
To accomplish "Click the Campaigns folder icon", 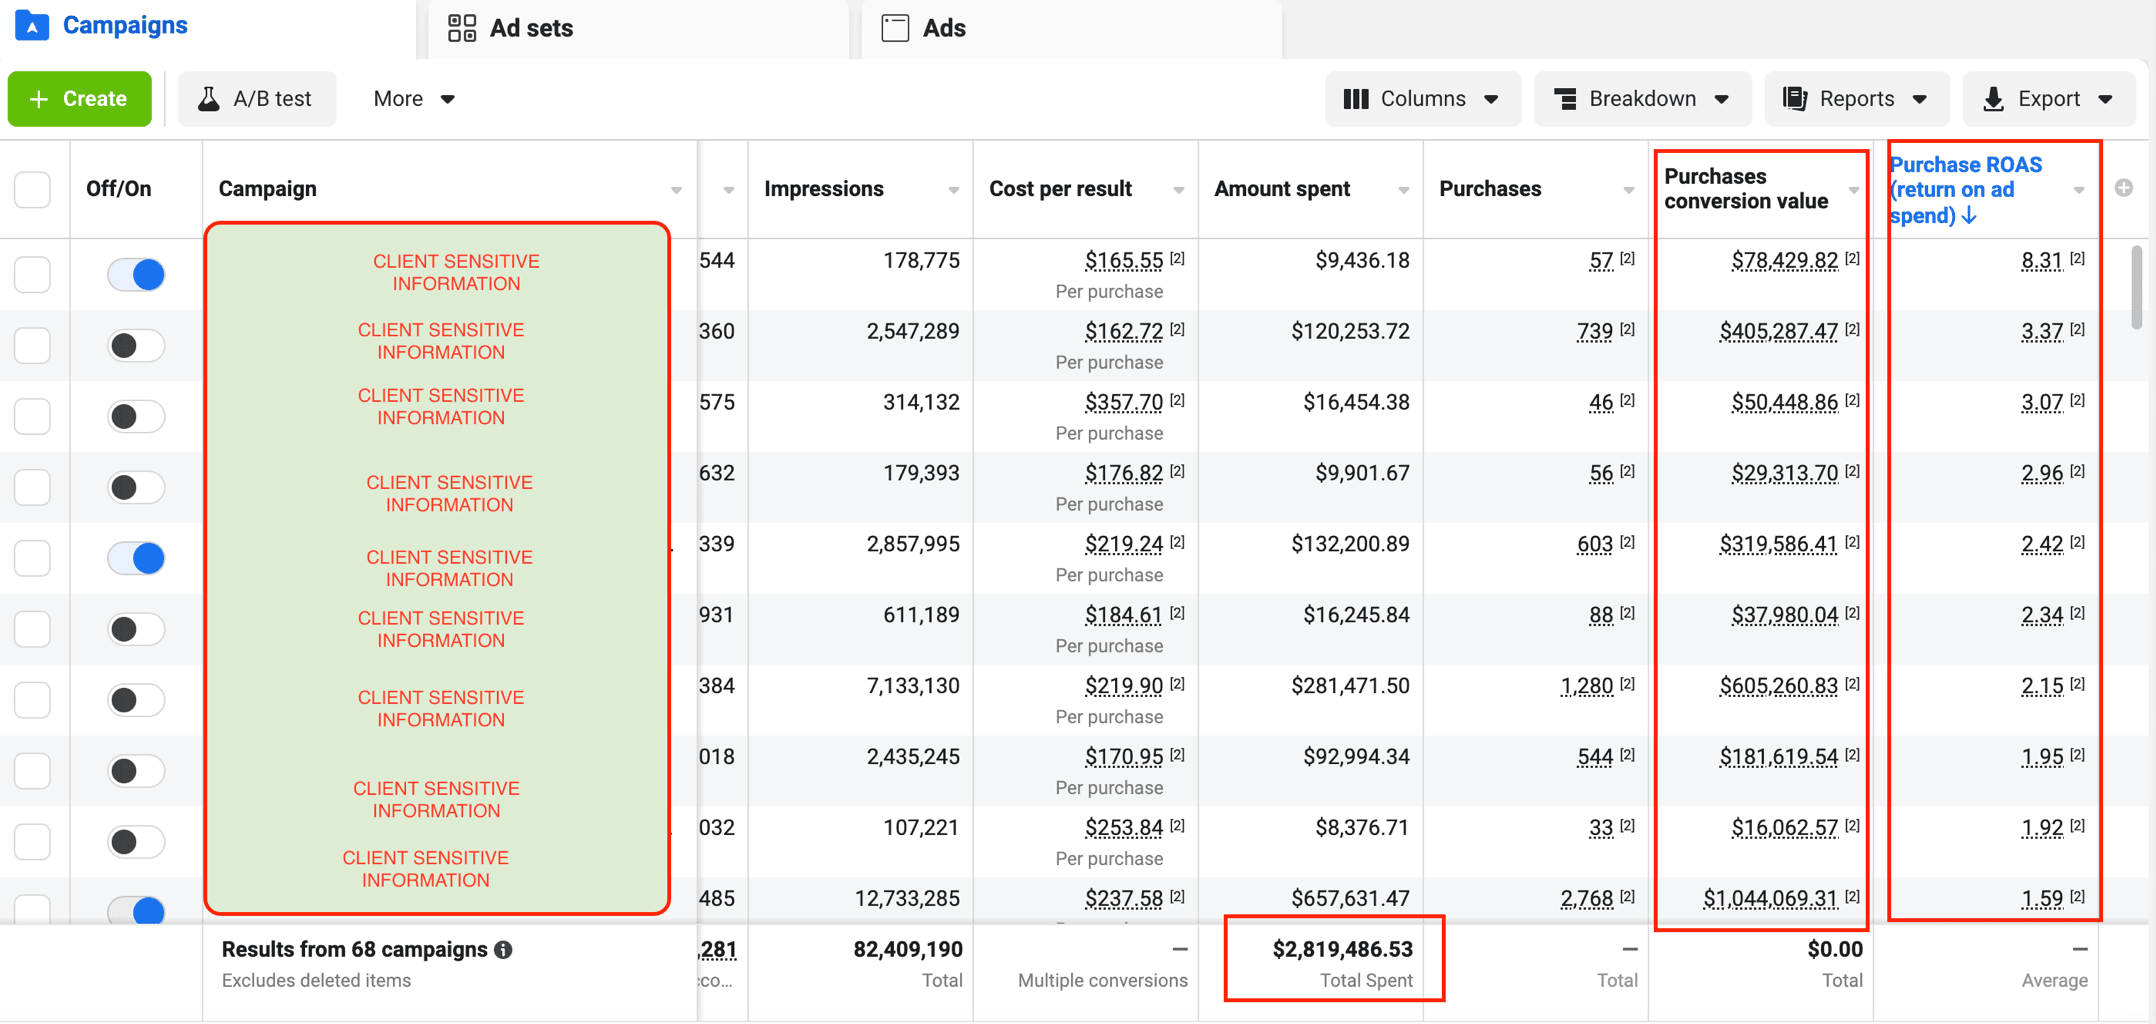I will point(32,26).
